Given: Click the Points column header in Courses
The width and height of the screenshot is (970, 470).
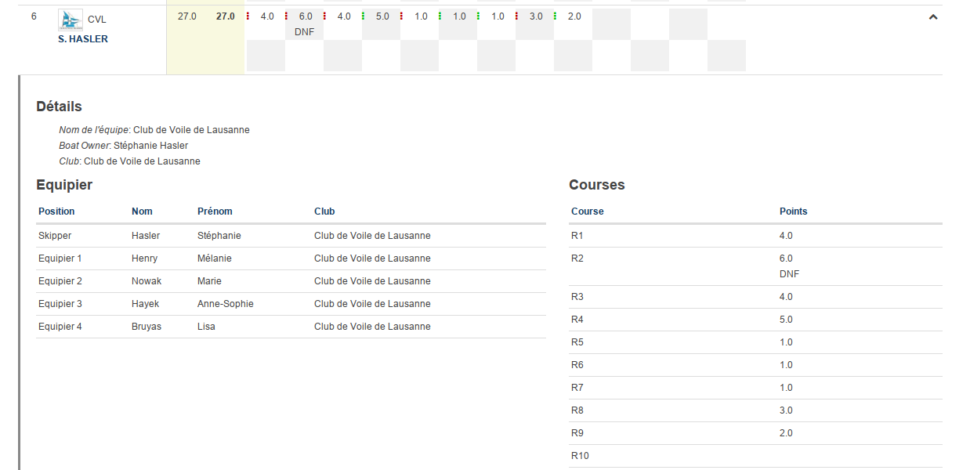Looking at the screenshot, I should pos(793,211).
